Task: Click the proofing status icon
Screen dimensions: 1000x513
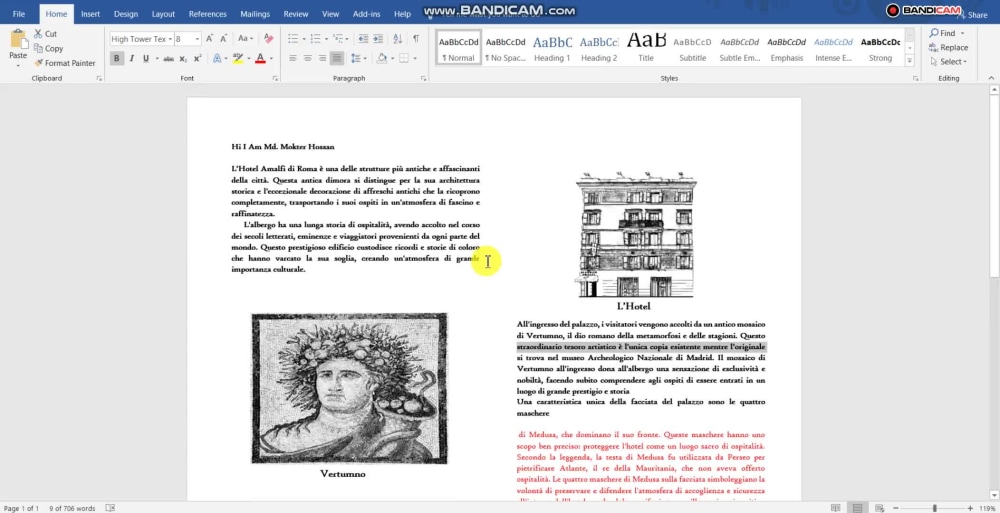Action: pyautogui.click(x=110, y=508)
